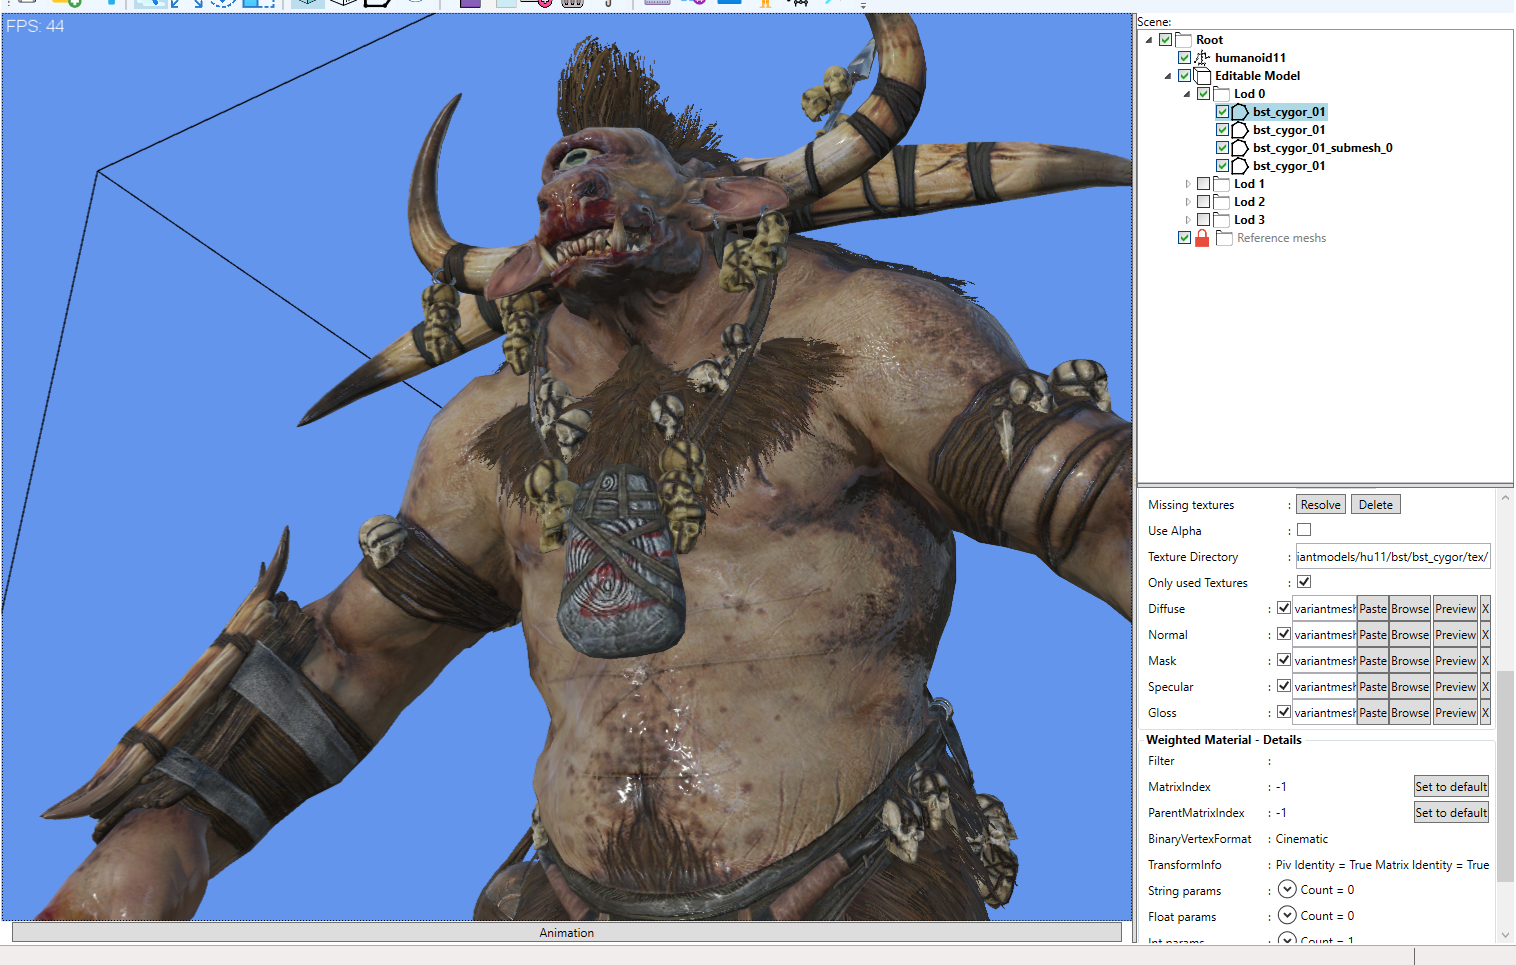Click the Diffuse texture path field
Image resolution: width=1516 pixels, height=965 pixels.
pyautogui.click(x=1324, y=609)
